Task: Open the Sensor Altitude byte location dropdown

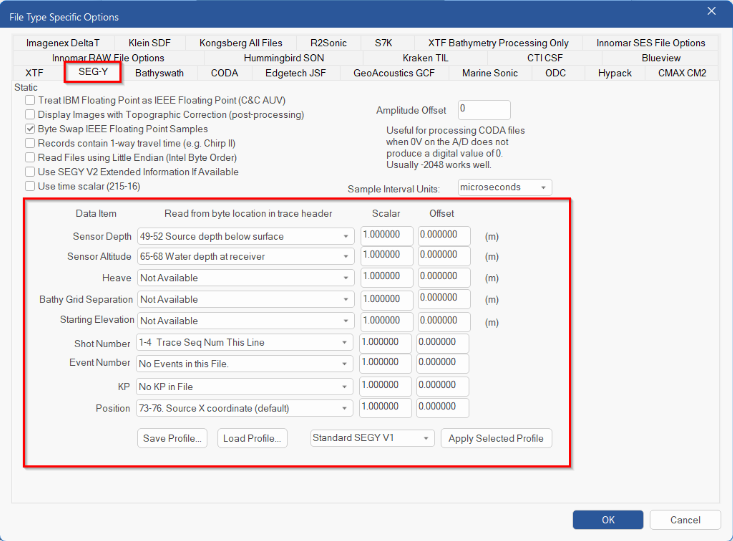Action: click(245, 256)
